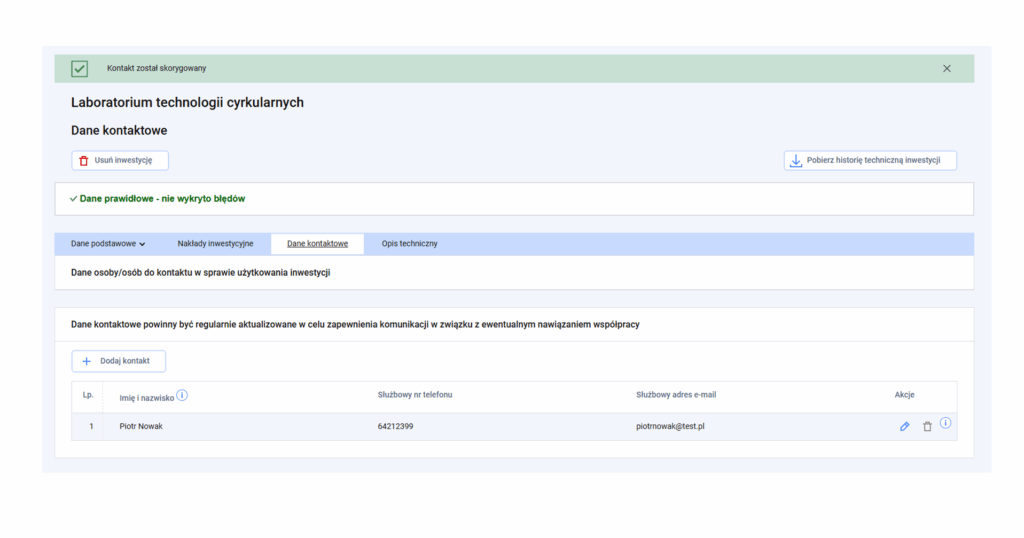This screenshot has height=538, width=1024.
Task: Click the phone number '64212399'
Action: pyautogui.click(x=395, y=426)
